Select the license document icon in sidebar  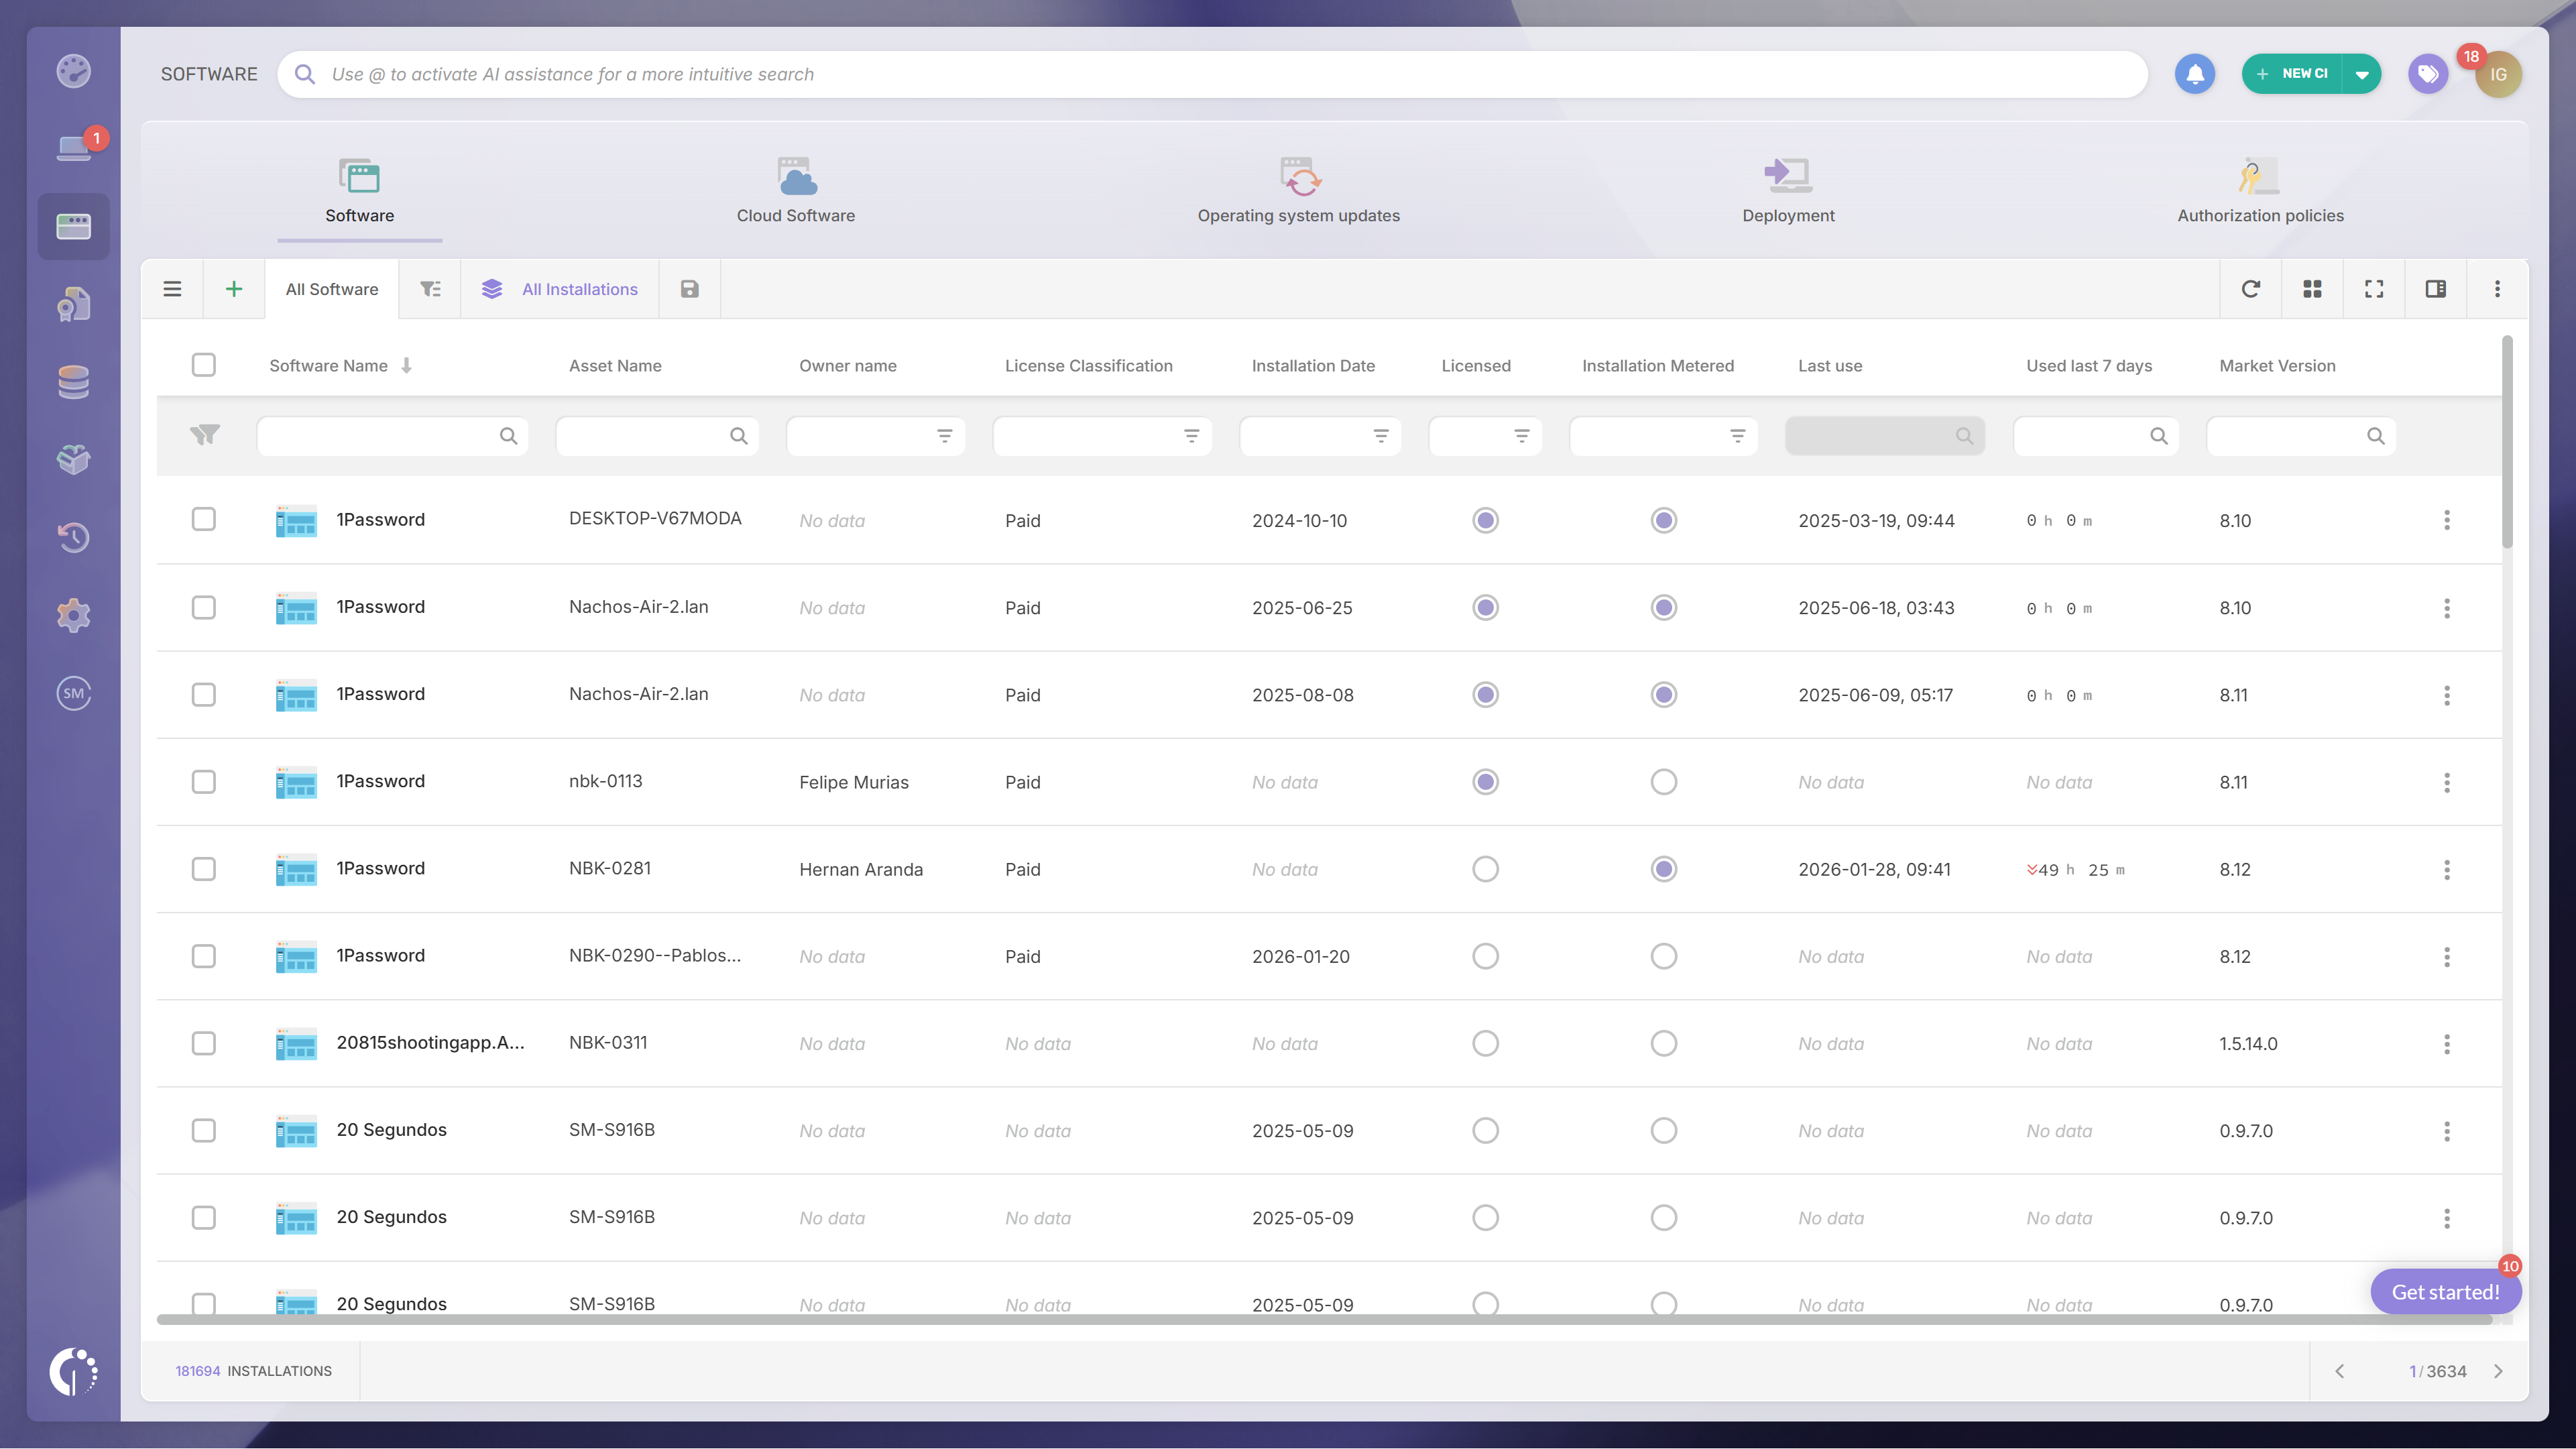(73, 303)
